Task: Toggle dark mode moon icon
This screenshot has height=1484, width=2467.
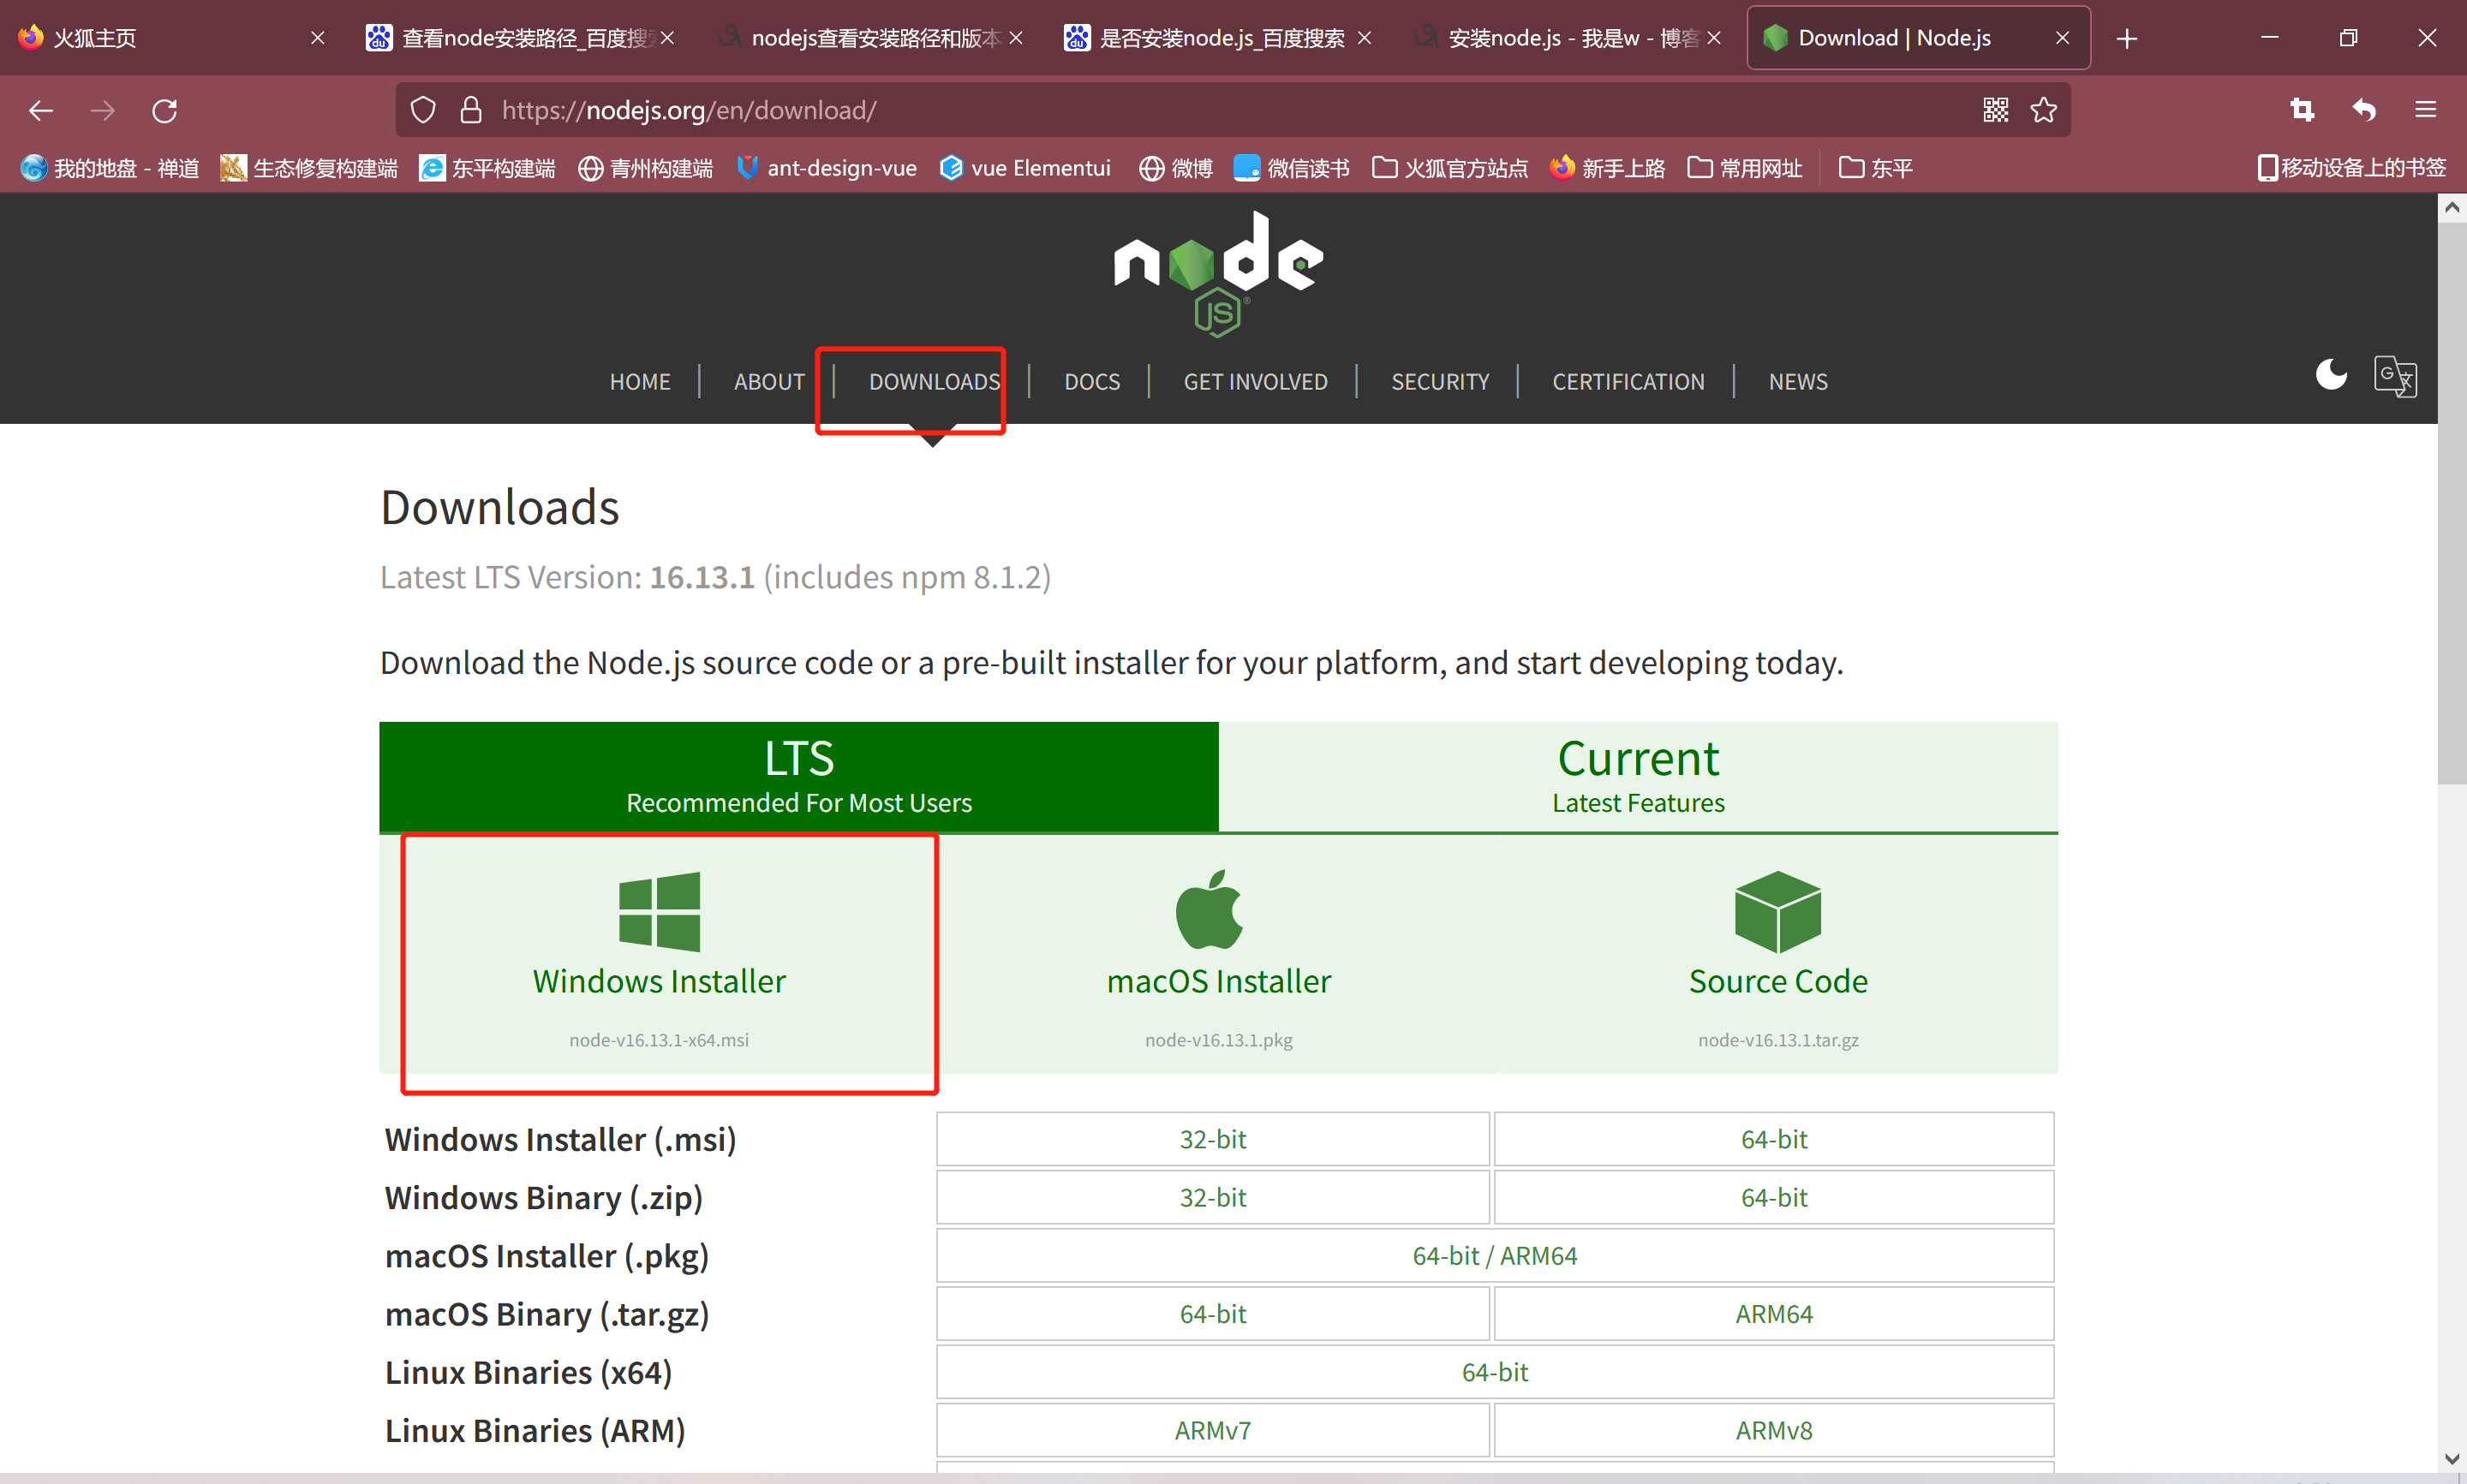Action: click(2330, 375)
